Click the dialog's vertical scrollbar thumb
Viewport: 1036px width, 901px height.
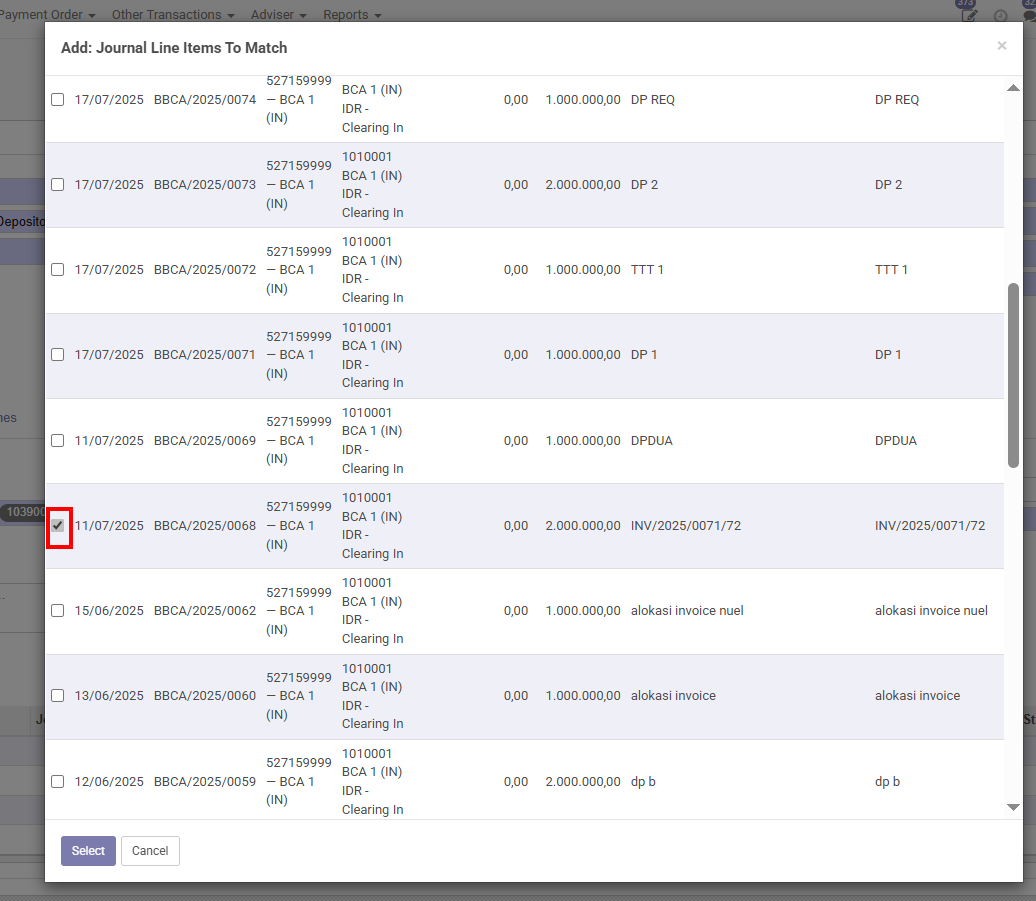coord(1013,374)
